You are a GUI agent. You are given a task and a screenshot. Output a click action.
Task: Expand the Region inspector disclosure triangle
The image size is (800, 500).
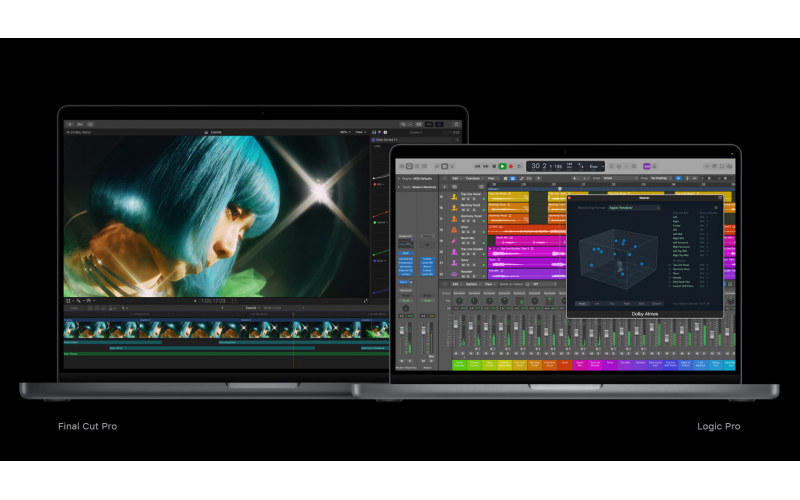click(x=399, y=179)
